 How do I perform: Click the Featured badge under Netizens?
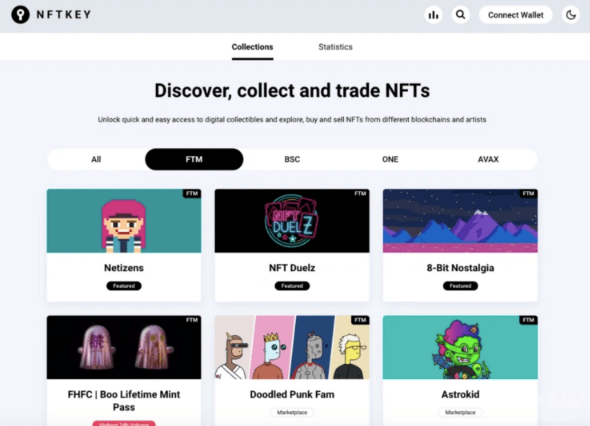[x=124, y=286]
